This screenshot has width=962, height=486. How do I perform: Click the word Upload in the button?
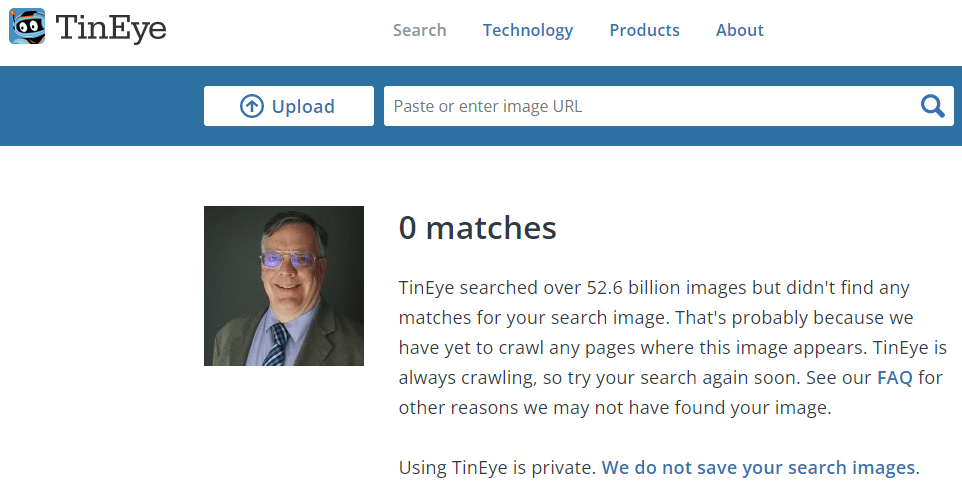click(303, 107)
